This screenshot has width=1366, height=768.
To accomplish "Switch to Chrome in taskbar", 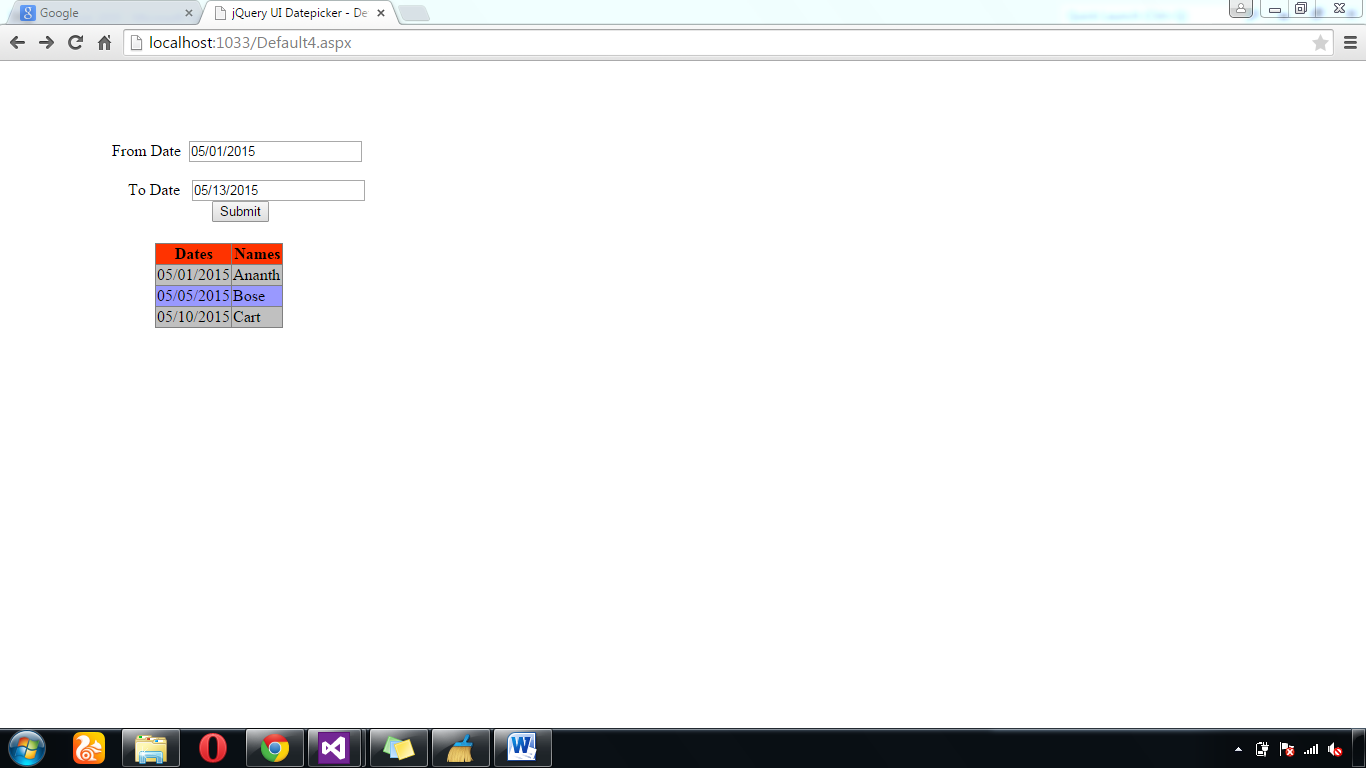I will (x=275, y=748).
